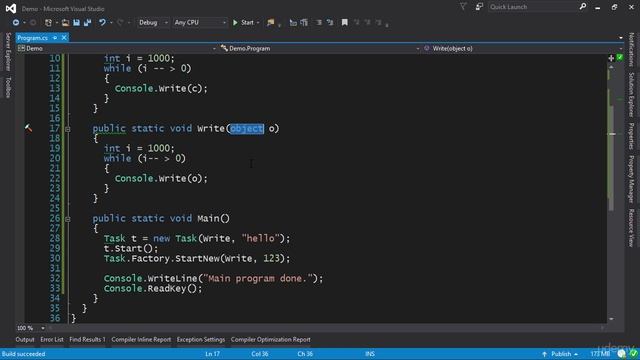The width and height of the screenshot is (640, 360).
Task: Click the highlighted 'object' keyword on line 17
Action: [x=247, y=129]
